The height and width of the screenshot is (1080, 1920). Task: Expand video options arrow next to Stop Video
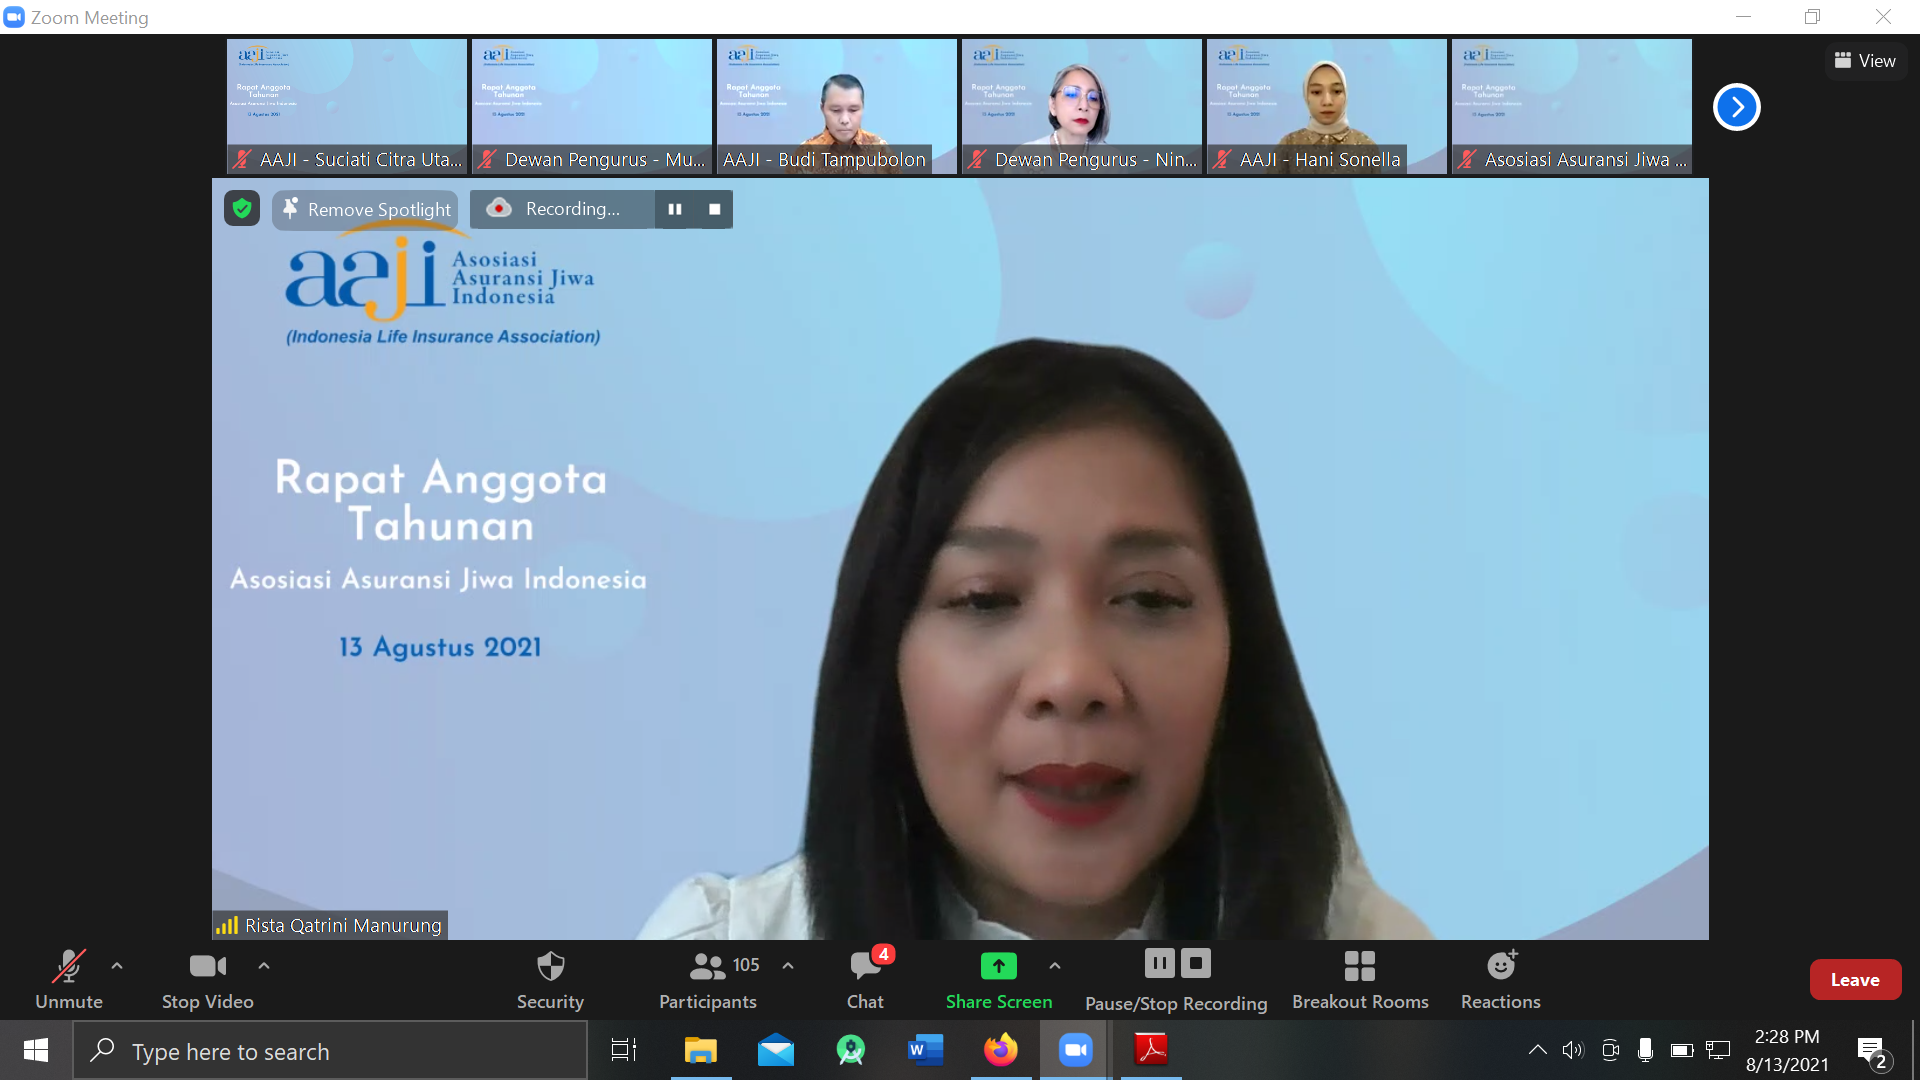(x=264, y=966)
